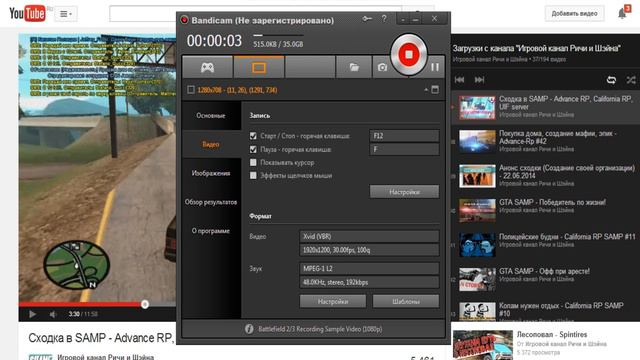Image resolution: width=640 pixels, height=360 pixels.
Task: Open Bandicam output folder icon
Action: tap(354, 67)
